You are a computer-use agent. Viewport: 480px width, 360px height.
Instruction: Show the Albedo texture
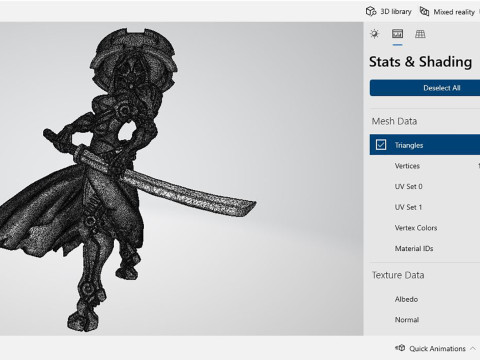tap(425, 299)
